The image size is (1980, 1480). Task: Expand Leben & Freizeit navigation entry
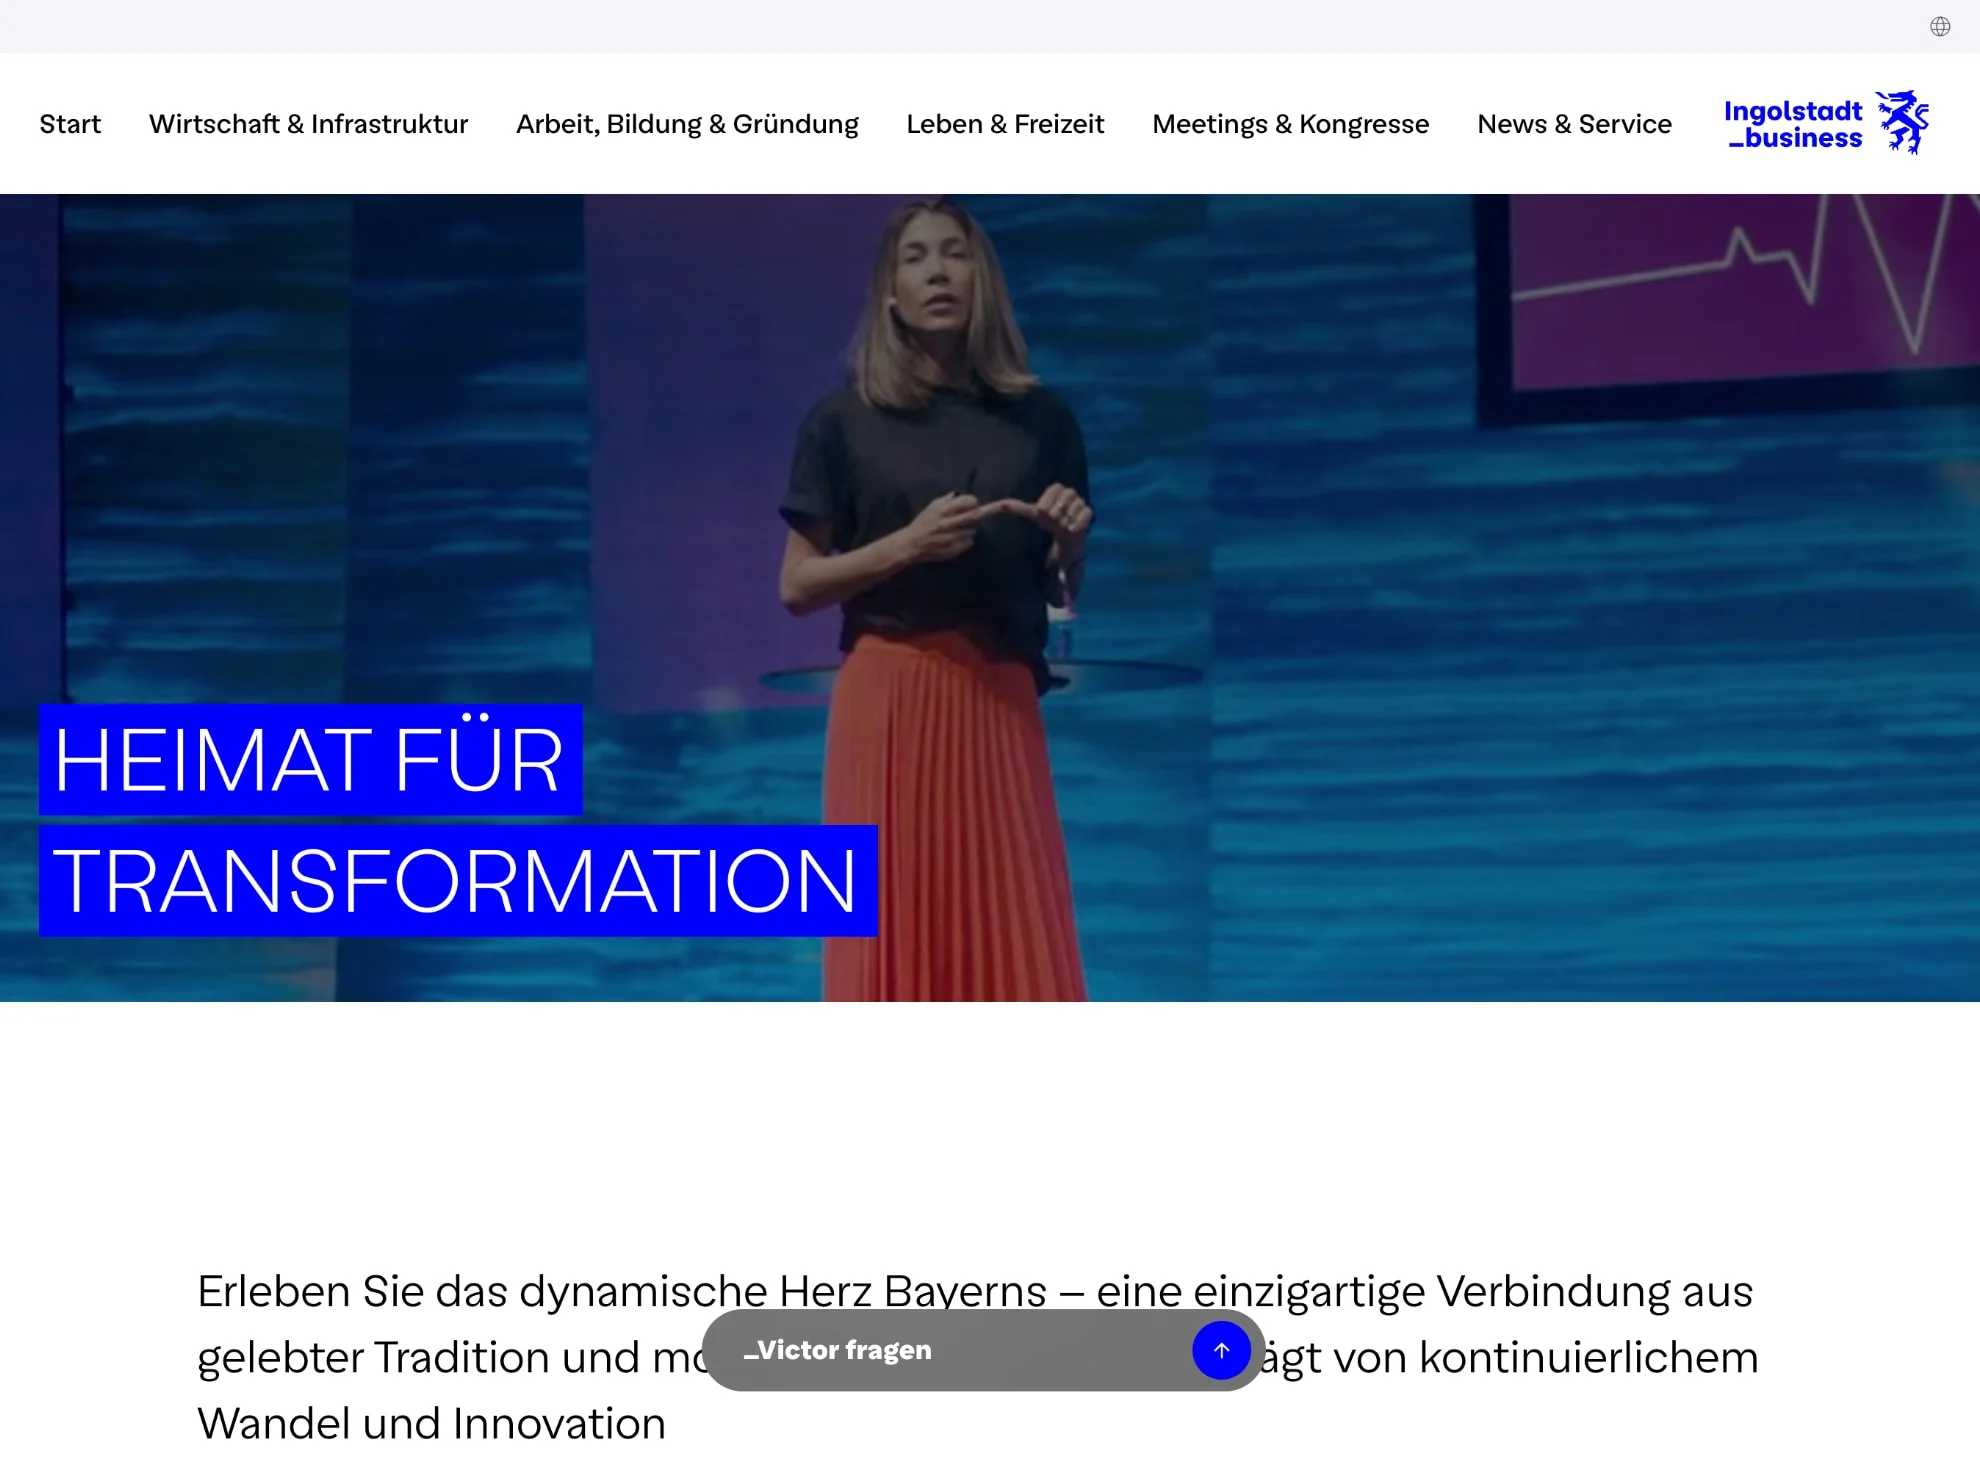click(x=1005, y=123)
